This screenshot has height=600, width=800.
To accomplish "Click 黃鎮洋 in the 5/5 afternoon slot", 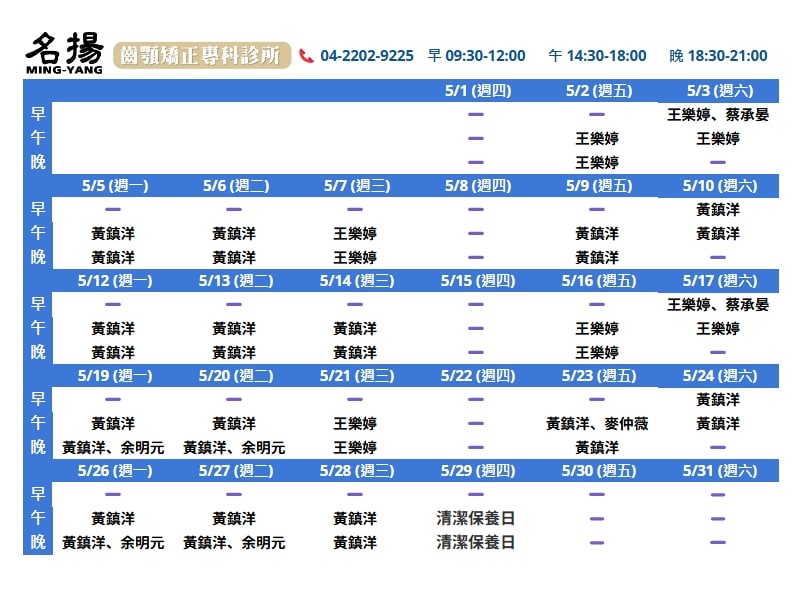I will [113, 234].
